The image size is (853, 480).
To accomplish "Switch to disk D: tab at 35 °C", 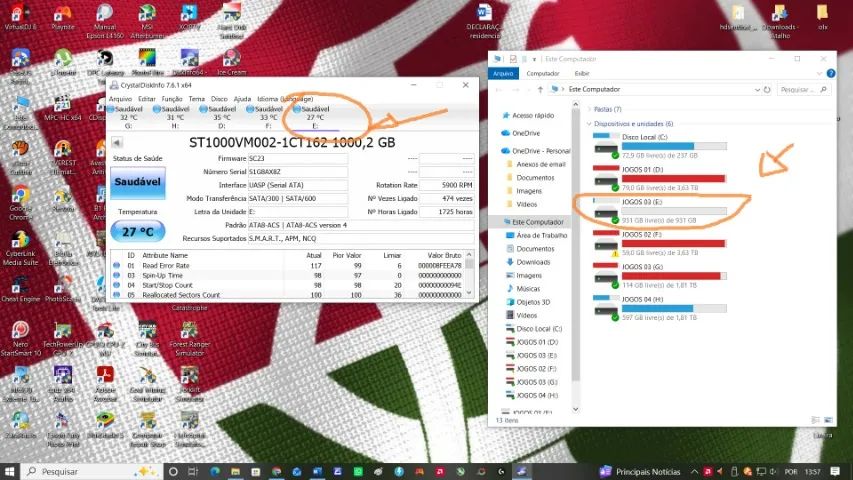I will pyautogui.click(x=221, y=117).
